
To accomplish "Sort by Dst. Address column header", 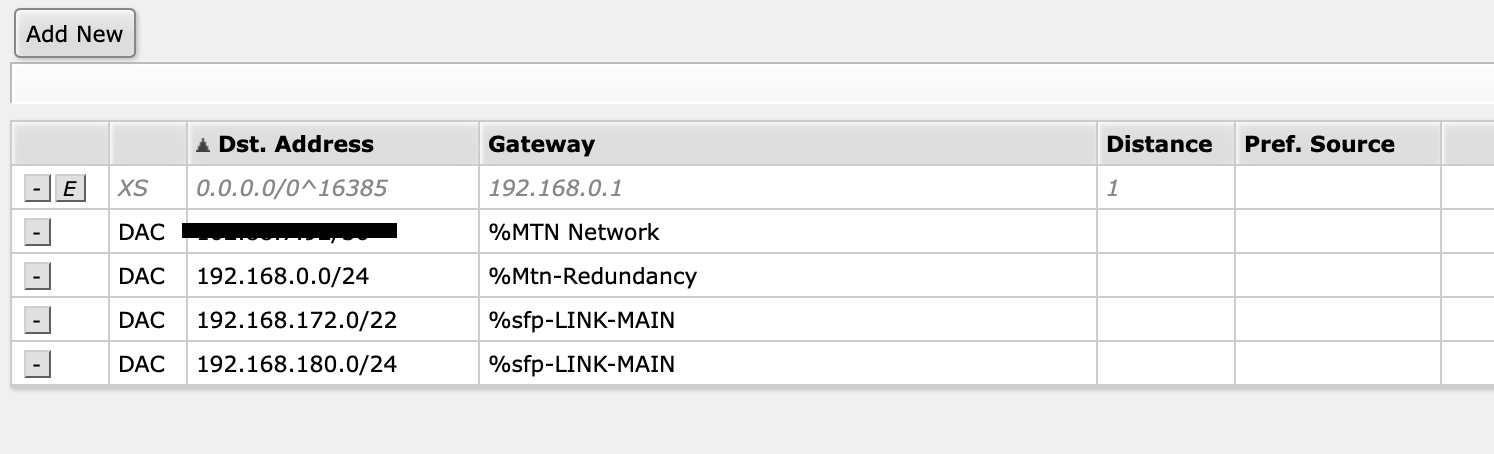I will pos(295,144).
